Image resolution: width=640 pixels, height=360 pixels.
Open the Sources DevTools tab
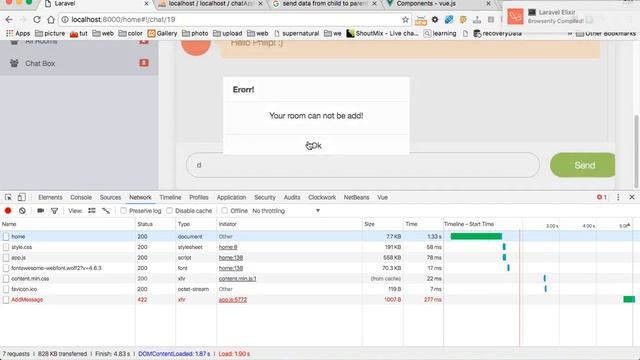pos(110,197)
